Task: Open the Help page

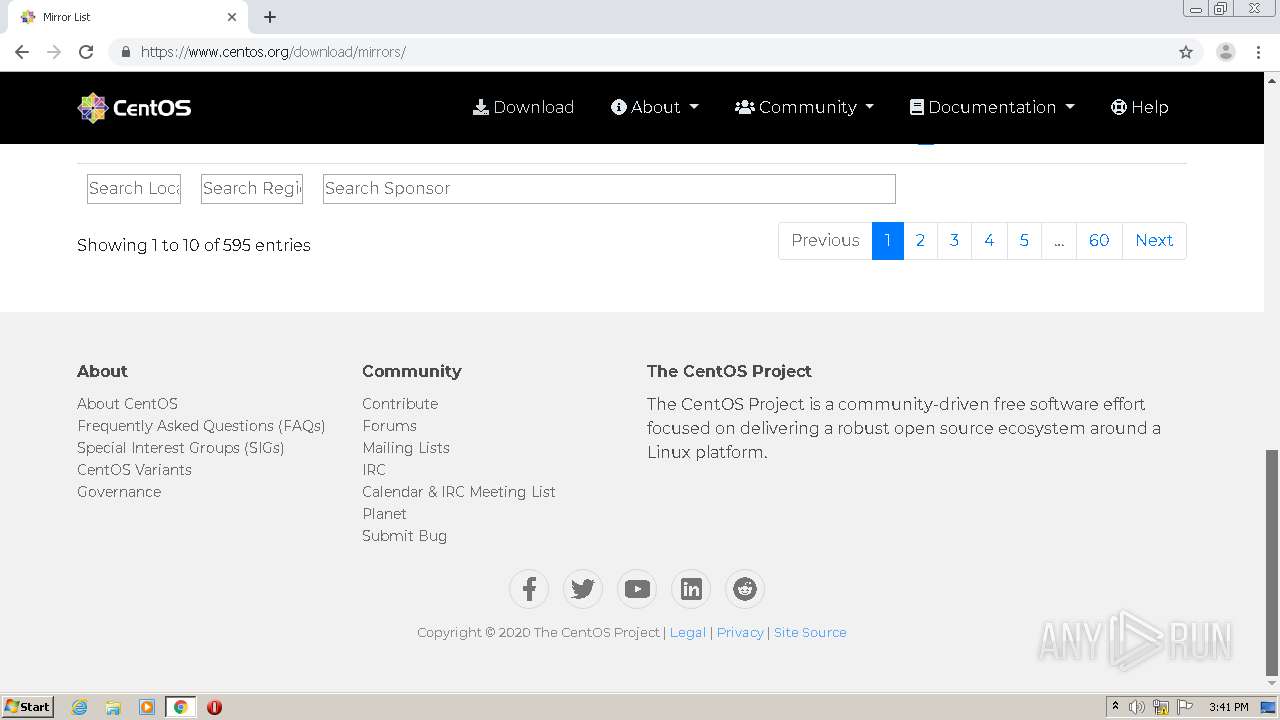Action: pyautogui.click(x=1139, y=107)
